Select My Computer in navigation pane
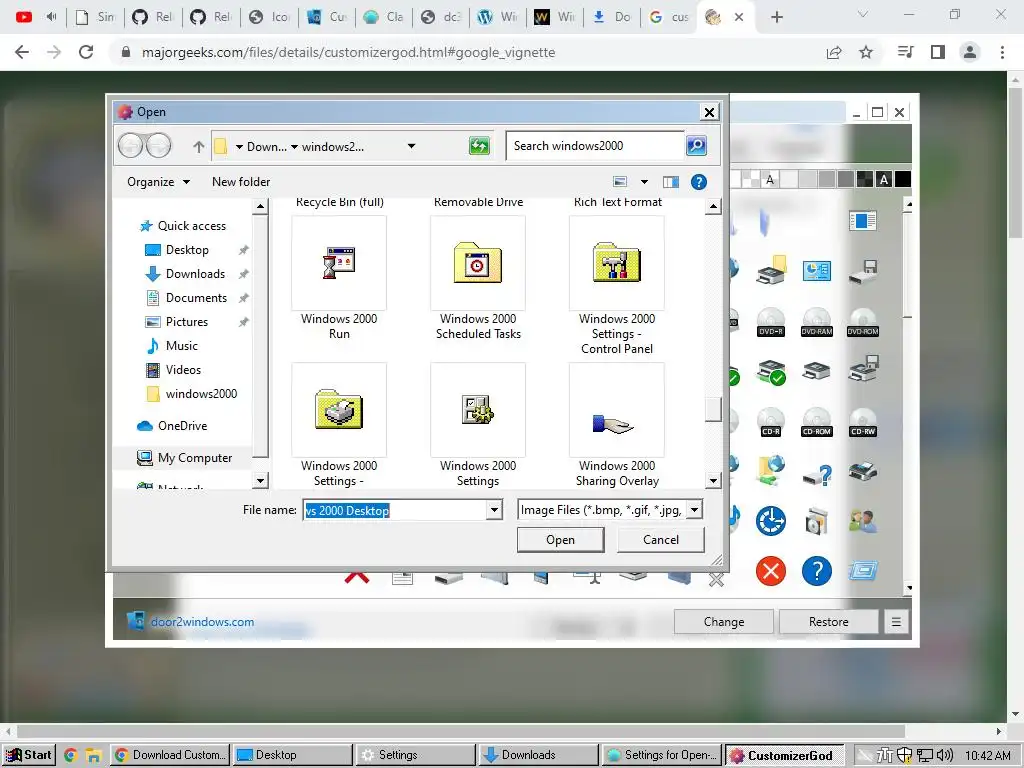Image resolution: width=1024 pixels, height=768 pixels. (184, 458)
